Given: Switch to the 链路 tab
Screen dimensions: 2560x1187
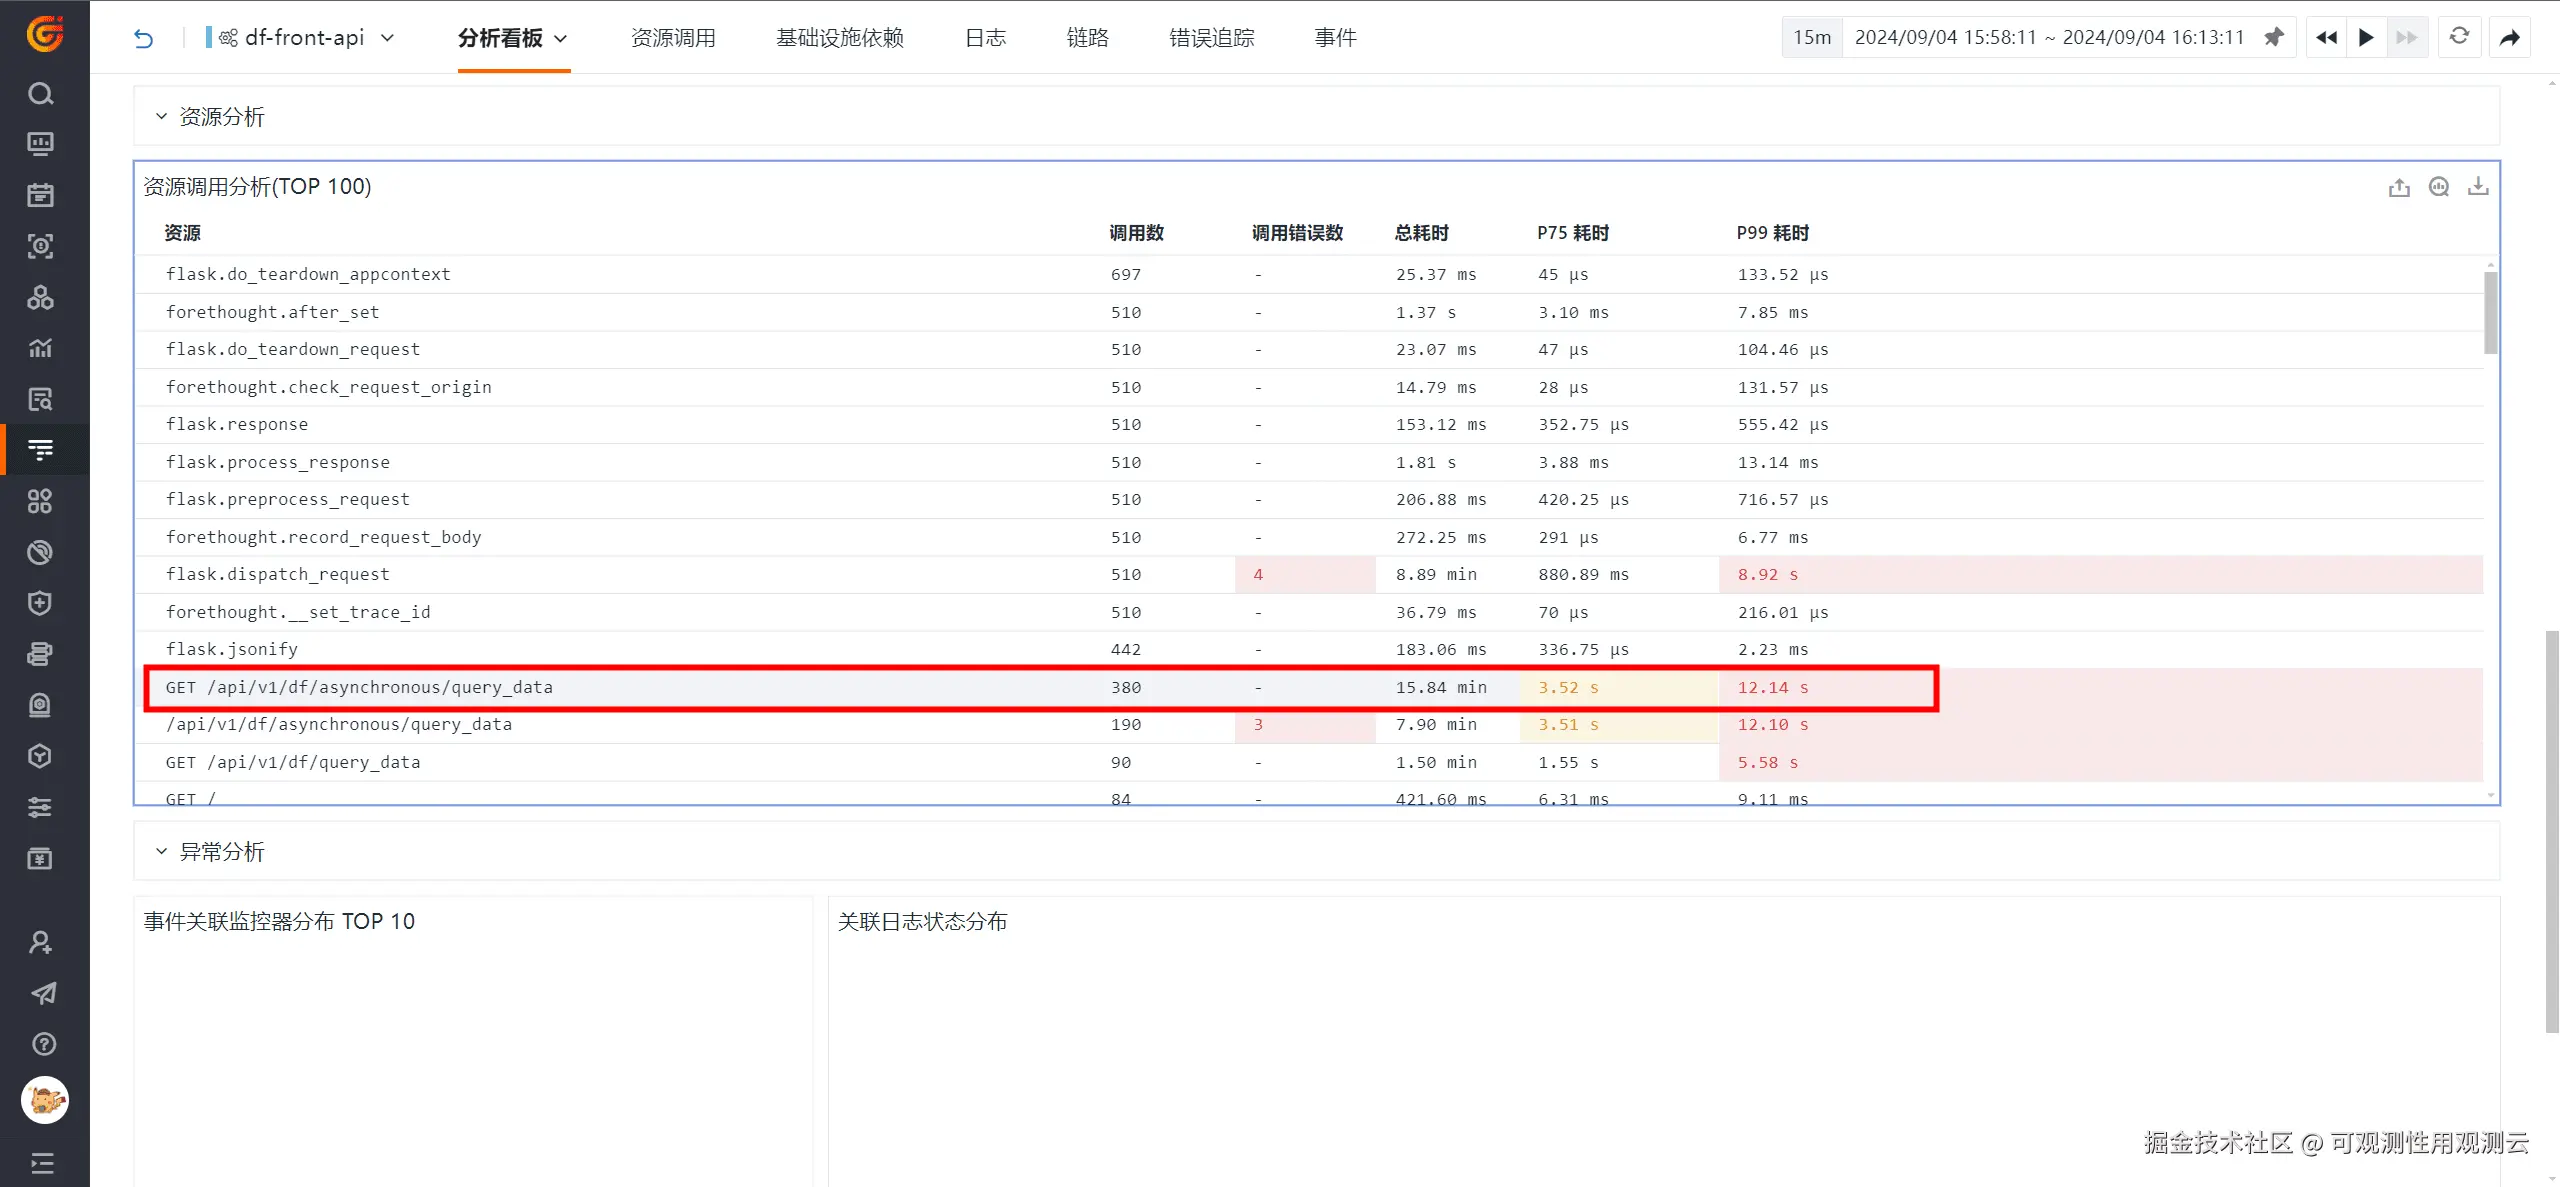Looking at the screenshot, I should coord(1087,38).
